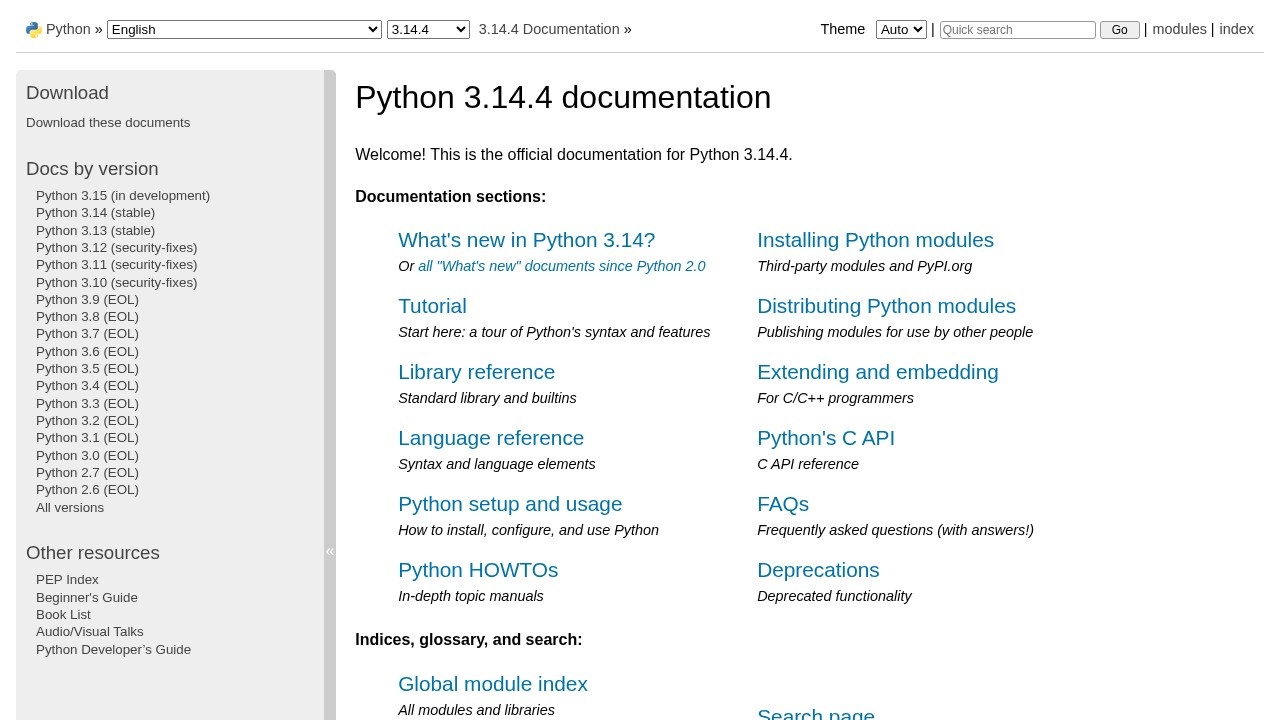Open Installing Python modules
Image resolution: width=1280 pixels, height=720 pixels.
tap(875, 240)
